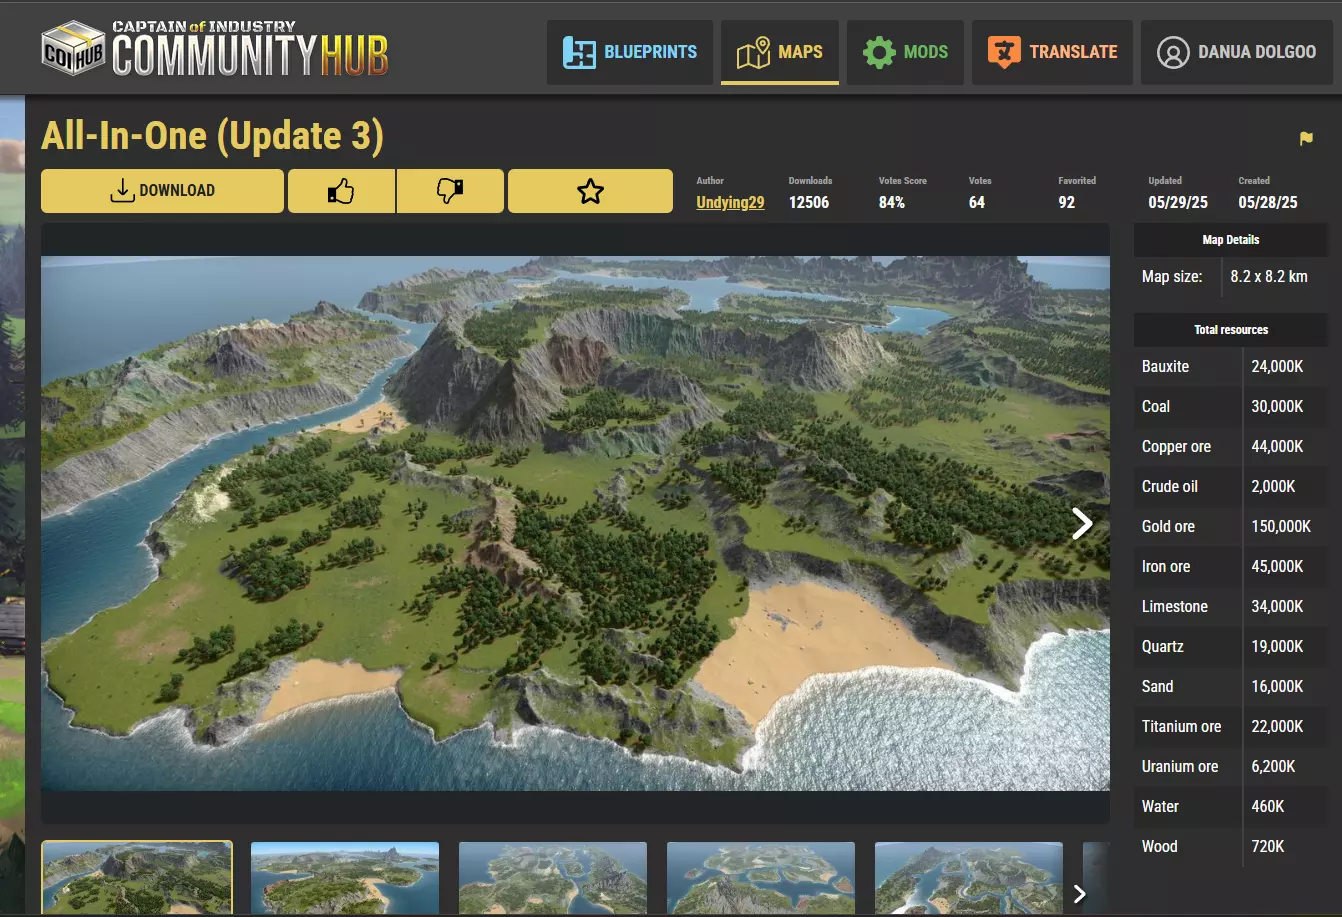Open the Danua Dolgoo account menu

1236,52
